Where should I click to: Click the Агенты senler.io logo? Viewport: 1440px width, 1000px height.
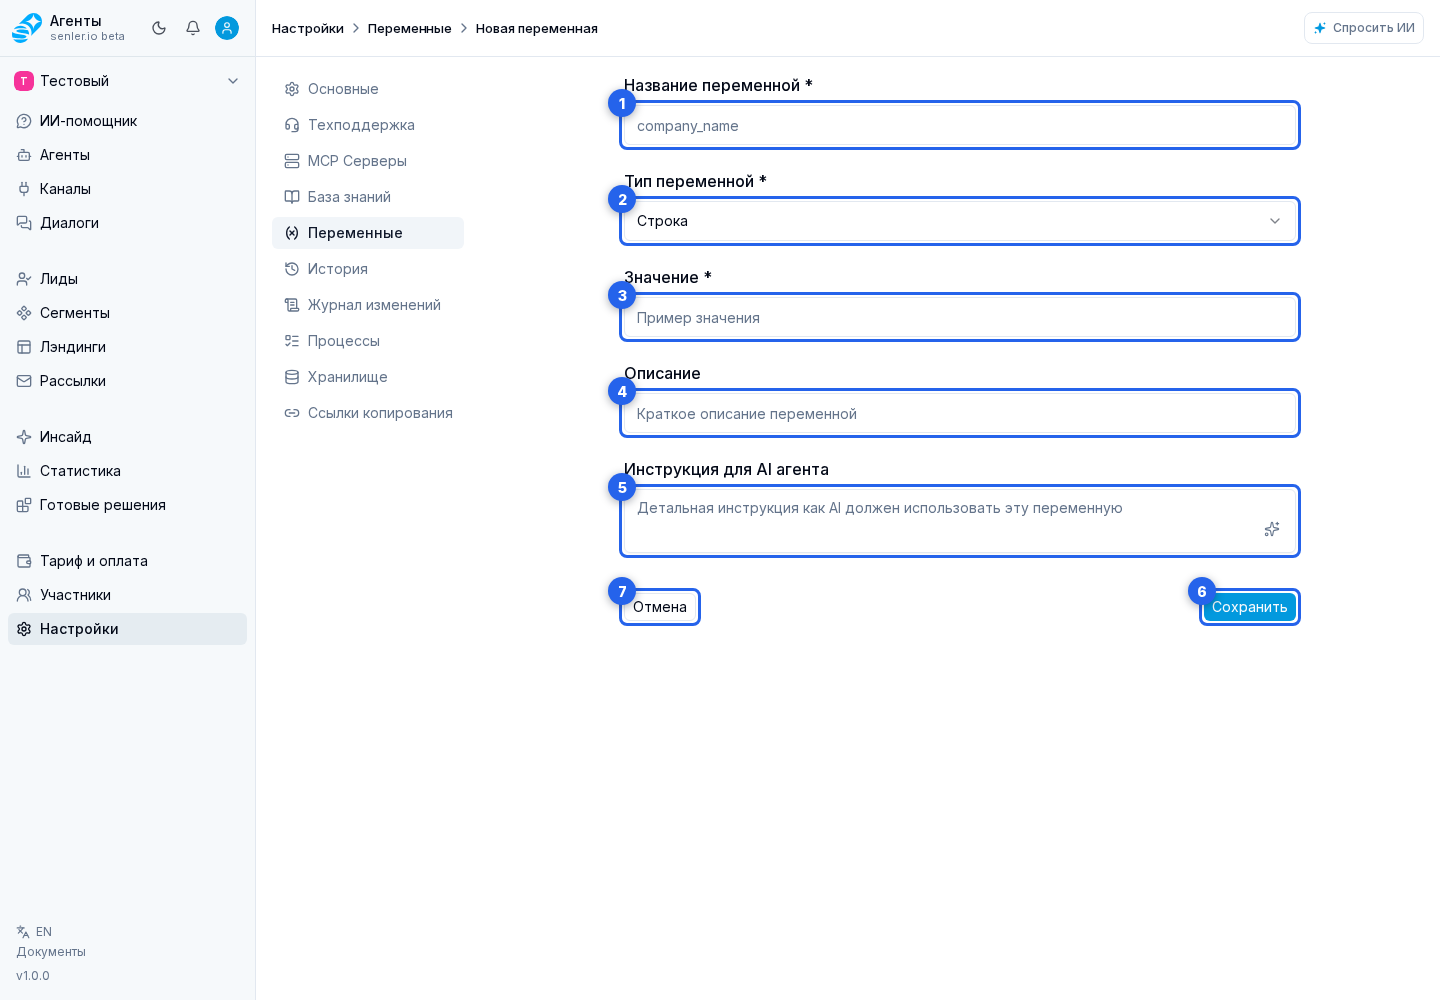tap(27, 28)
